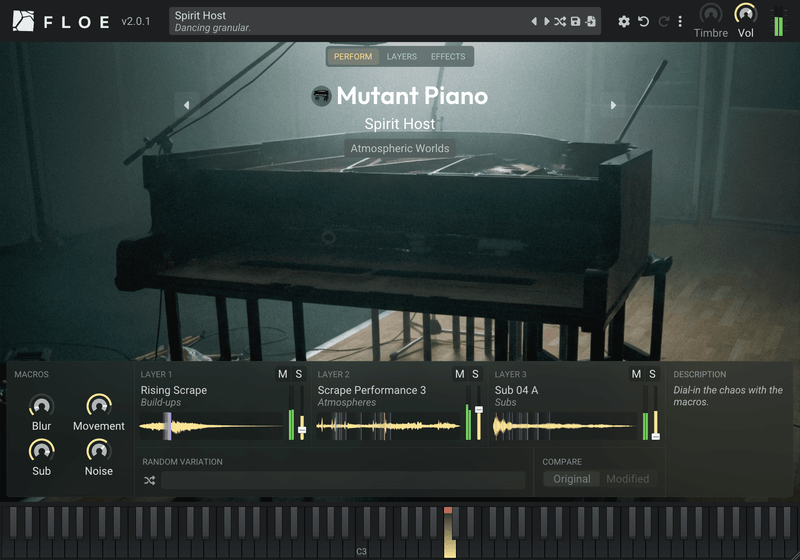Click the MACROS section heading
Image resolution: width=800 pixels, height=560 pixels.
tap(32, 374)
